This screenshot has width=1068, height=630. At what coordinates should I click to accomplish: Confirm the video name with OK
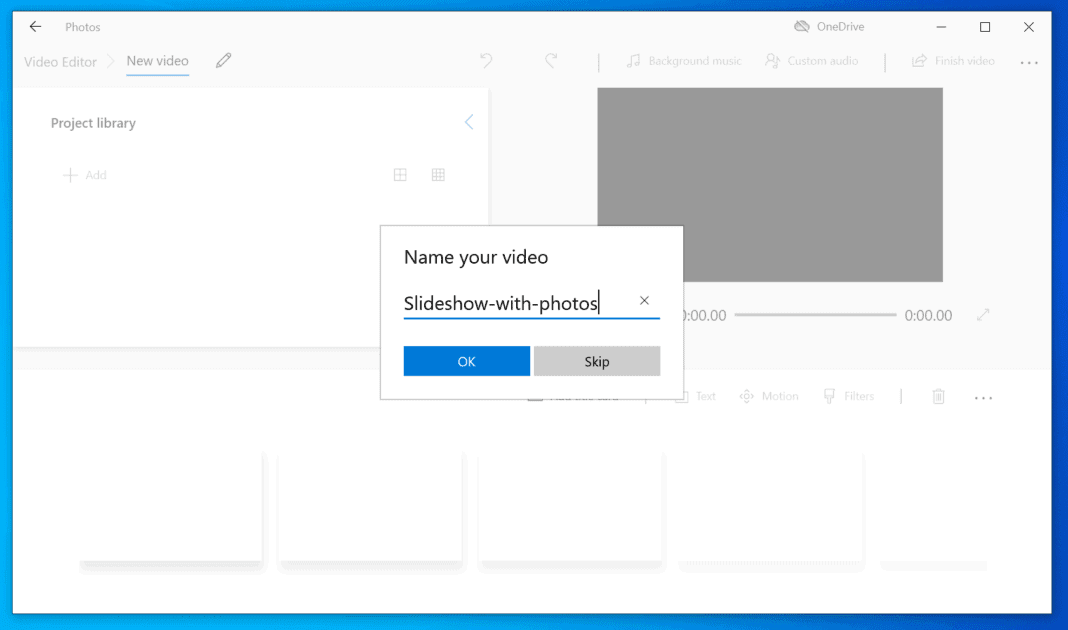(466, 361)
